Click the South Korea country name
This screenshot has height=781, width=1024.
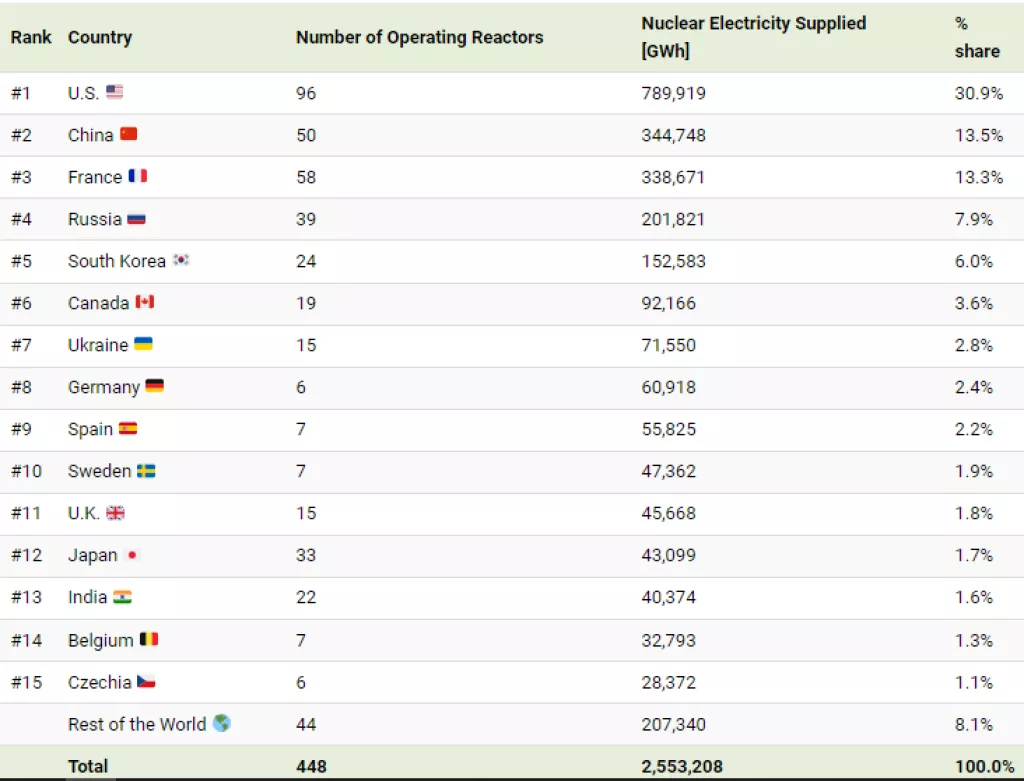(116, 261)
